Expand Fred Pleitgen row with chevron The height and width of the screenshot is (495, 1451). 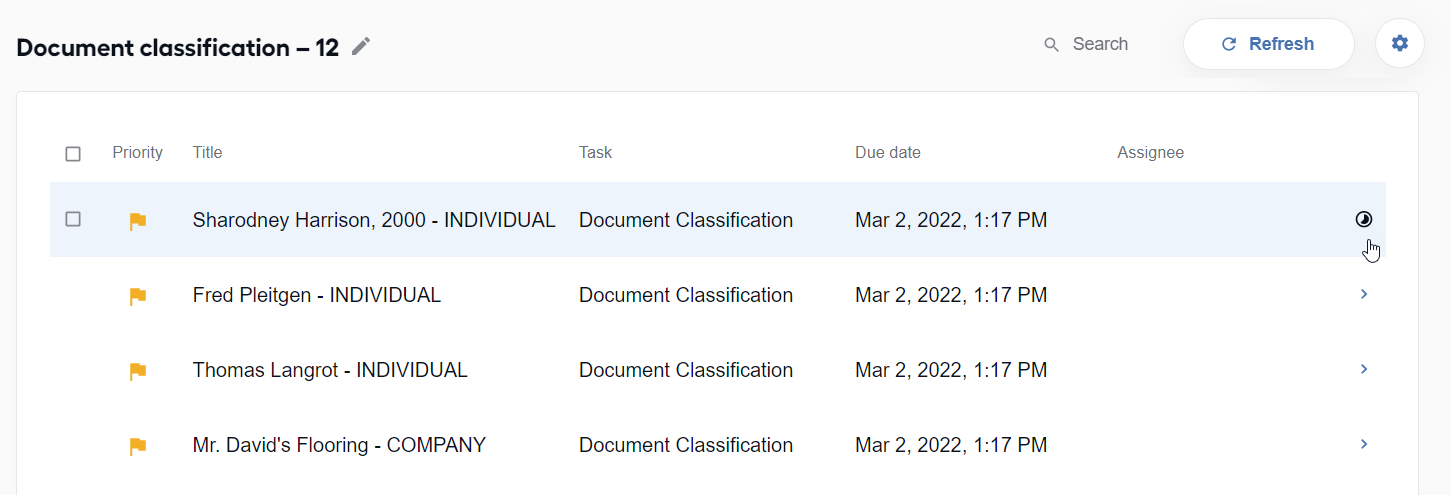(x=1364, y=294)
